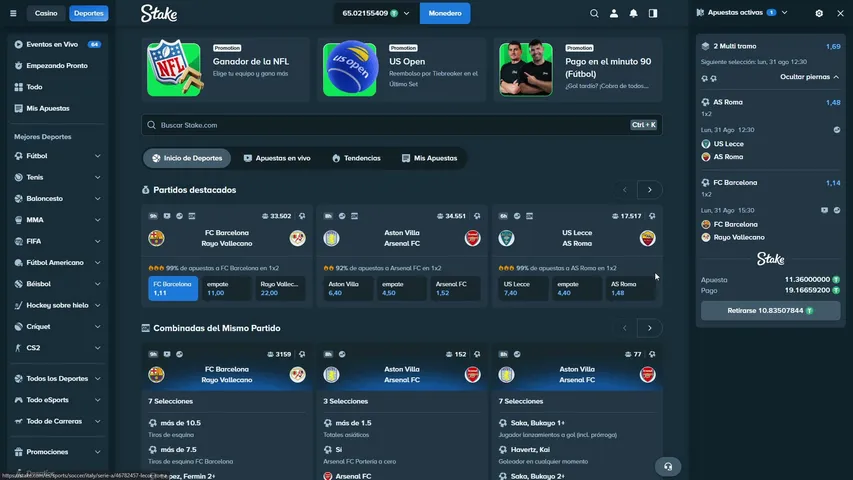This screenshot has height=480, width=853.
Task: Select empate 4,40 odds
Action: click(x=577, y=288)
